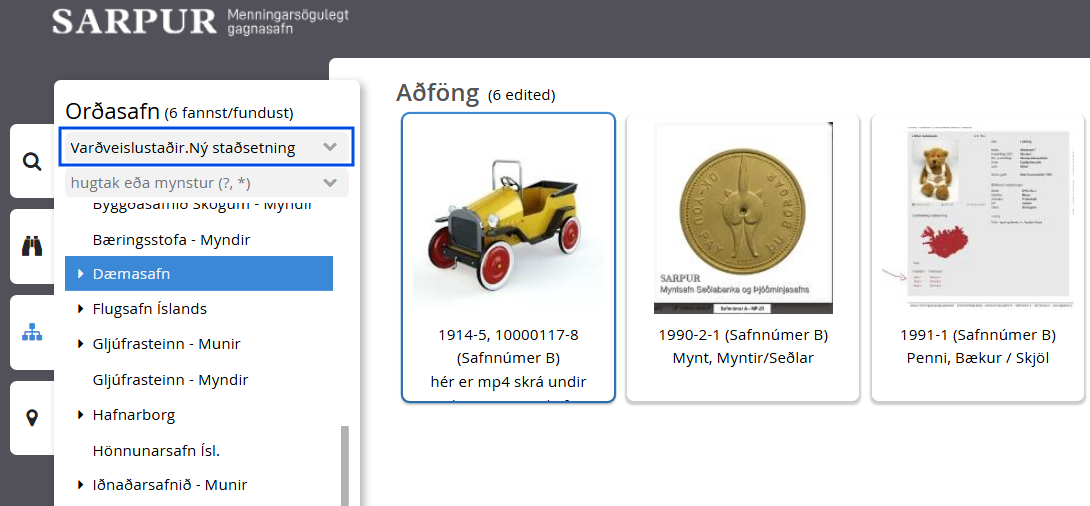Expand the Hafnarborg tree node
1090x506 pixels.
(x=81, y=416)
